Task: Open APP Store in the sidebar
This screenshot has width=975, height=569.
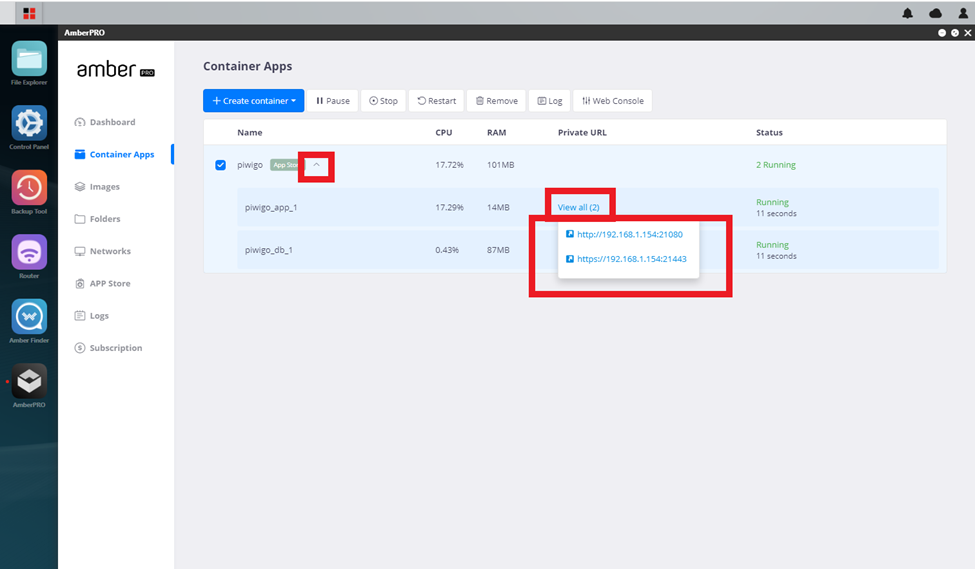Action: click(103, 284)
